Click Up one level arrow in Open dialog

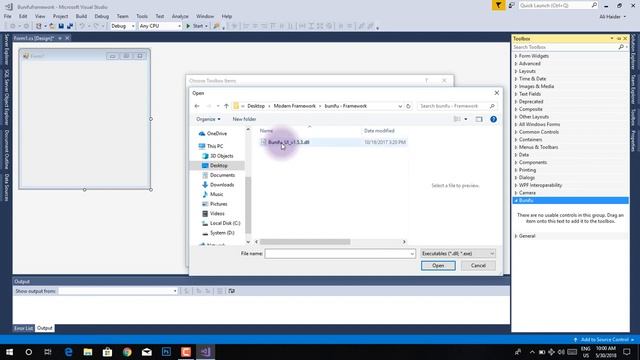click(x=227, y=106)
